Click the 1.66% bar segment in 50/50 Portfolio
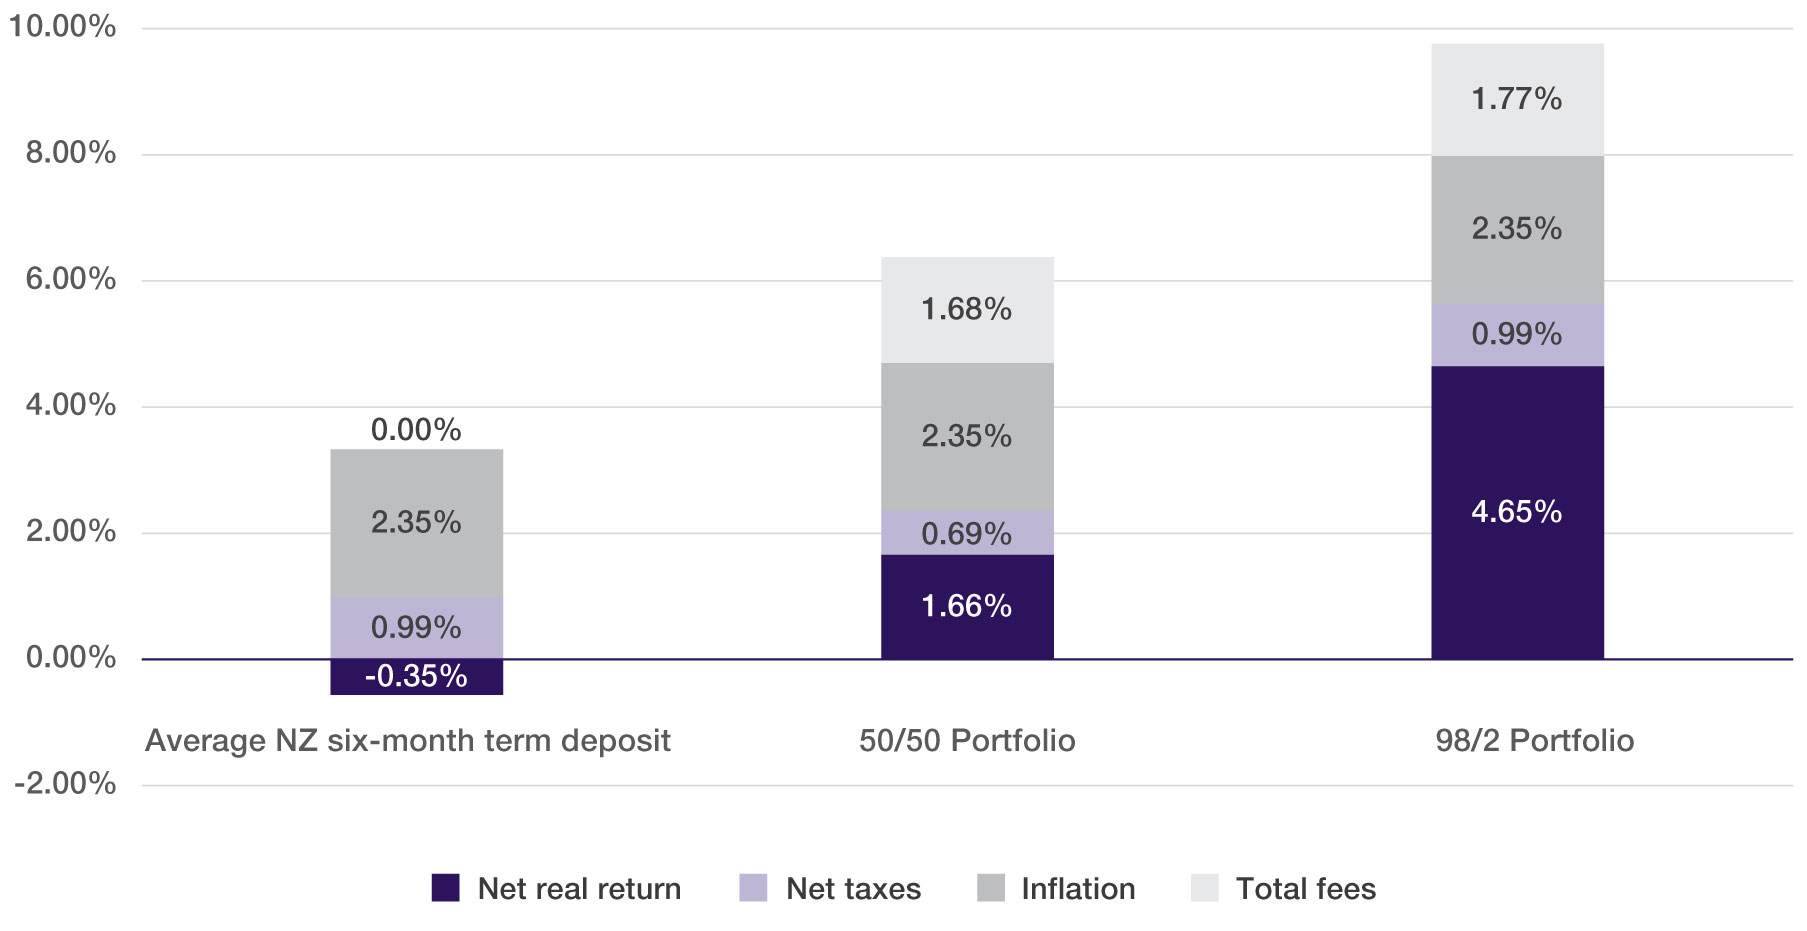Viewport: 1807px width, 931px height. (966, 606)
